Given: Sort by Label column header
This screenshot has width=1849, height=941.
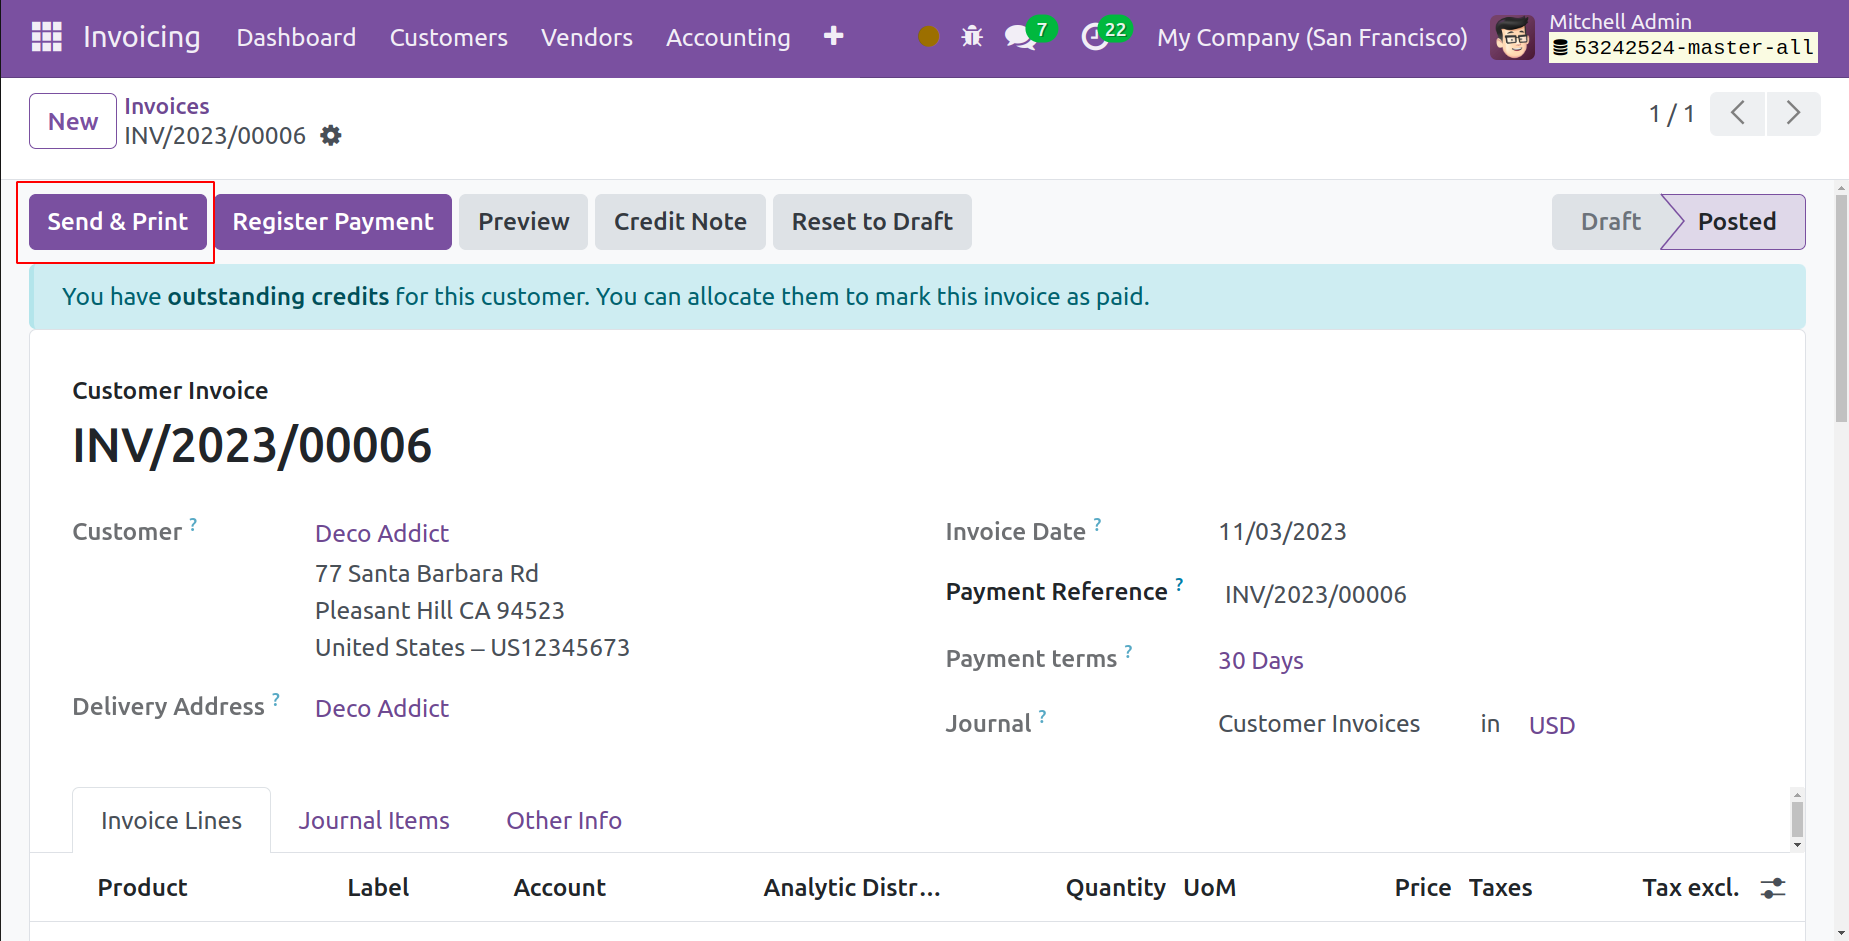Looking at the screenshot, I should 378,887.
